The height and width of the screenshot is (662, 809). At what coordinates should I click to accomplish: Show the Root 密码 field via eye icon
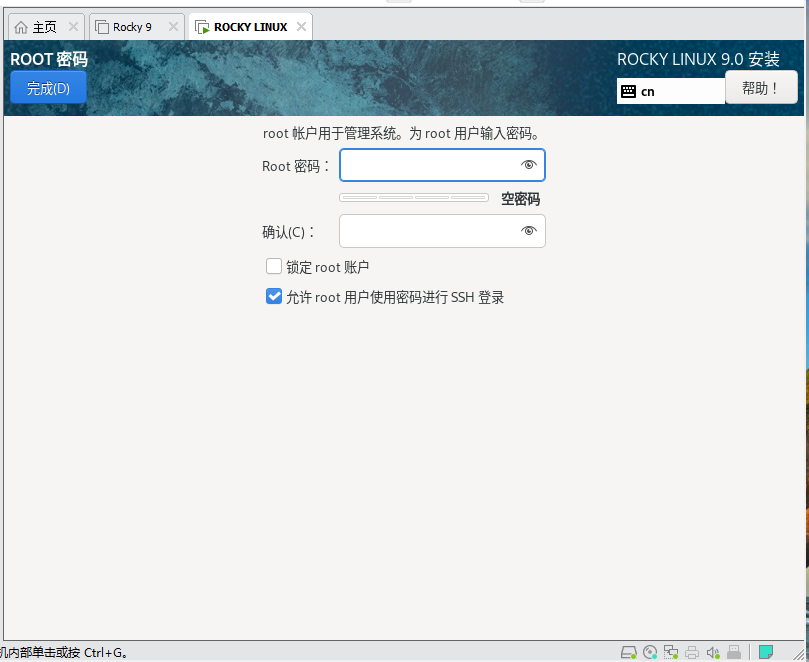528,165
